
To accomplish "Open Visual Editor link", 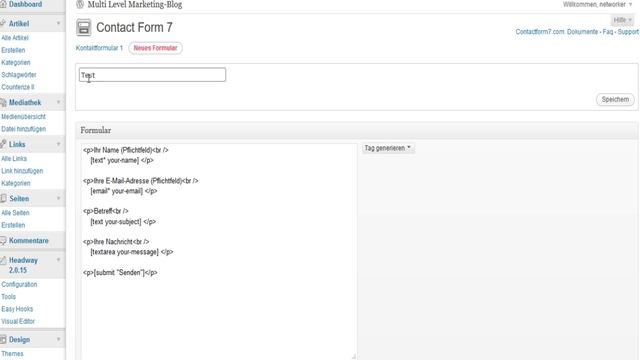I will (18, 321).
